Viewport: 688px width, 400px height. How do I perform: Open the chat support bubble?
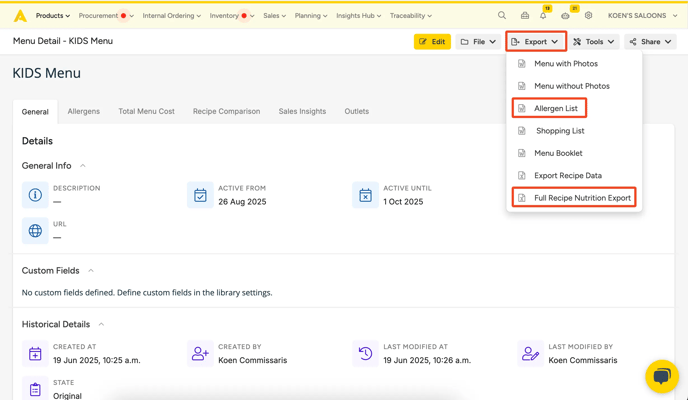pyautogui.click(x=661, y=376)
